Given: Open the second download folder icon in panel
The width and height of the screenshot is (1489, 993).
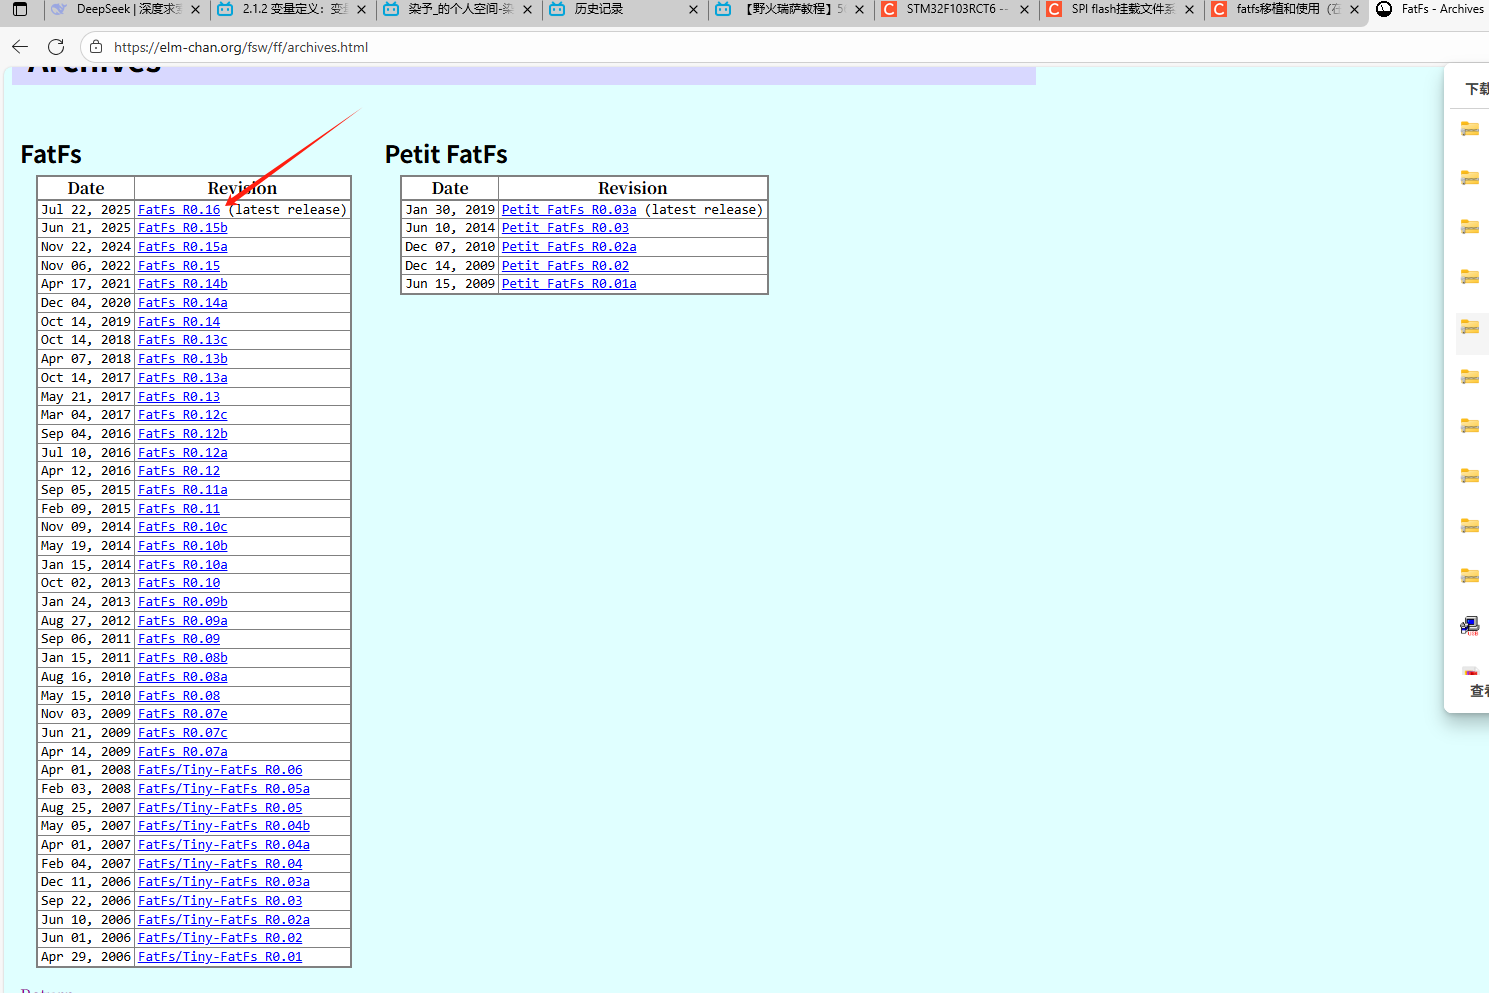Looking at the screenshot, I should point(1469,178).
